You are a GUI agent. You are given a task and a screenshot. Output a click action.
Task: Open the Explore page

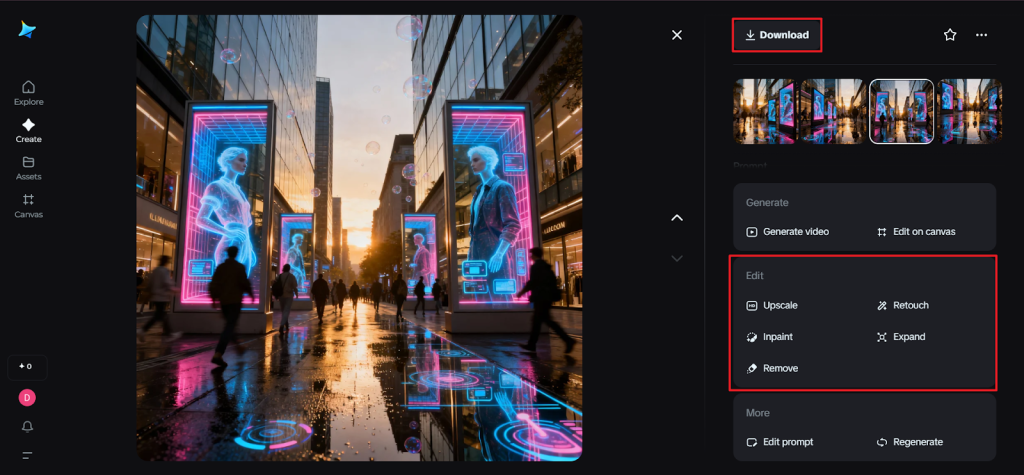point(28,93)
